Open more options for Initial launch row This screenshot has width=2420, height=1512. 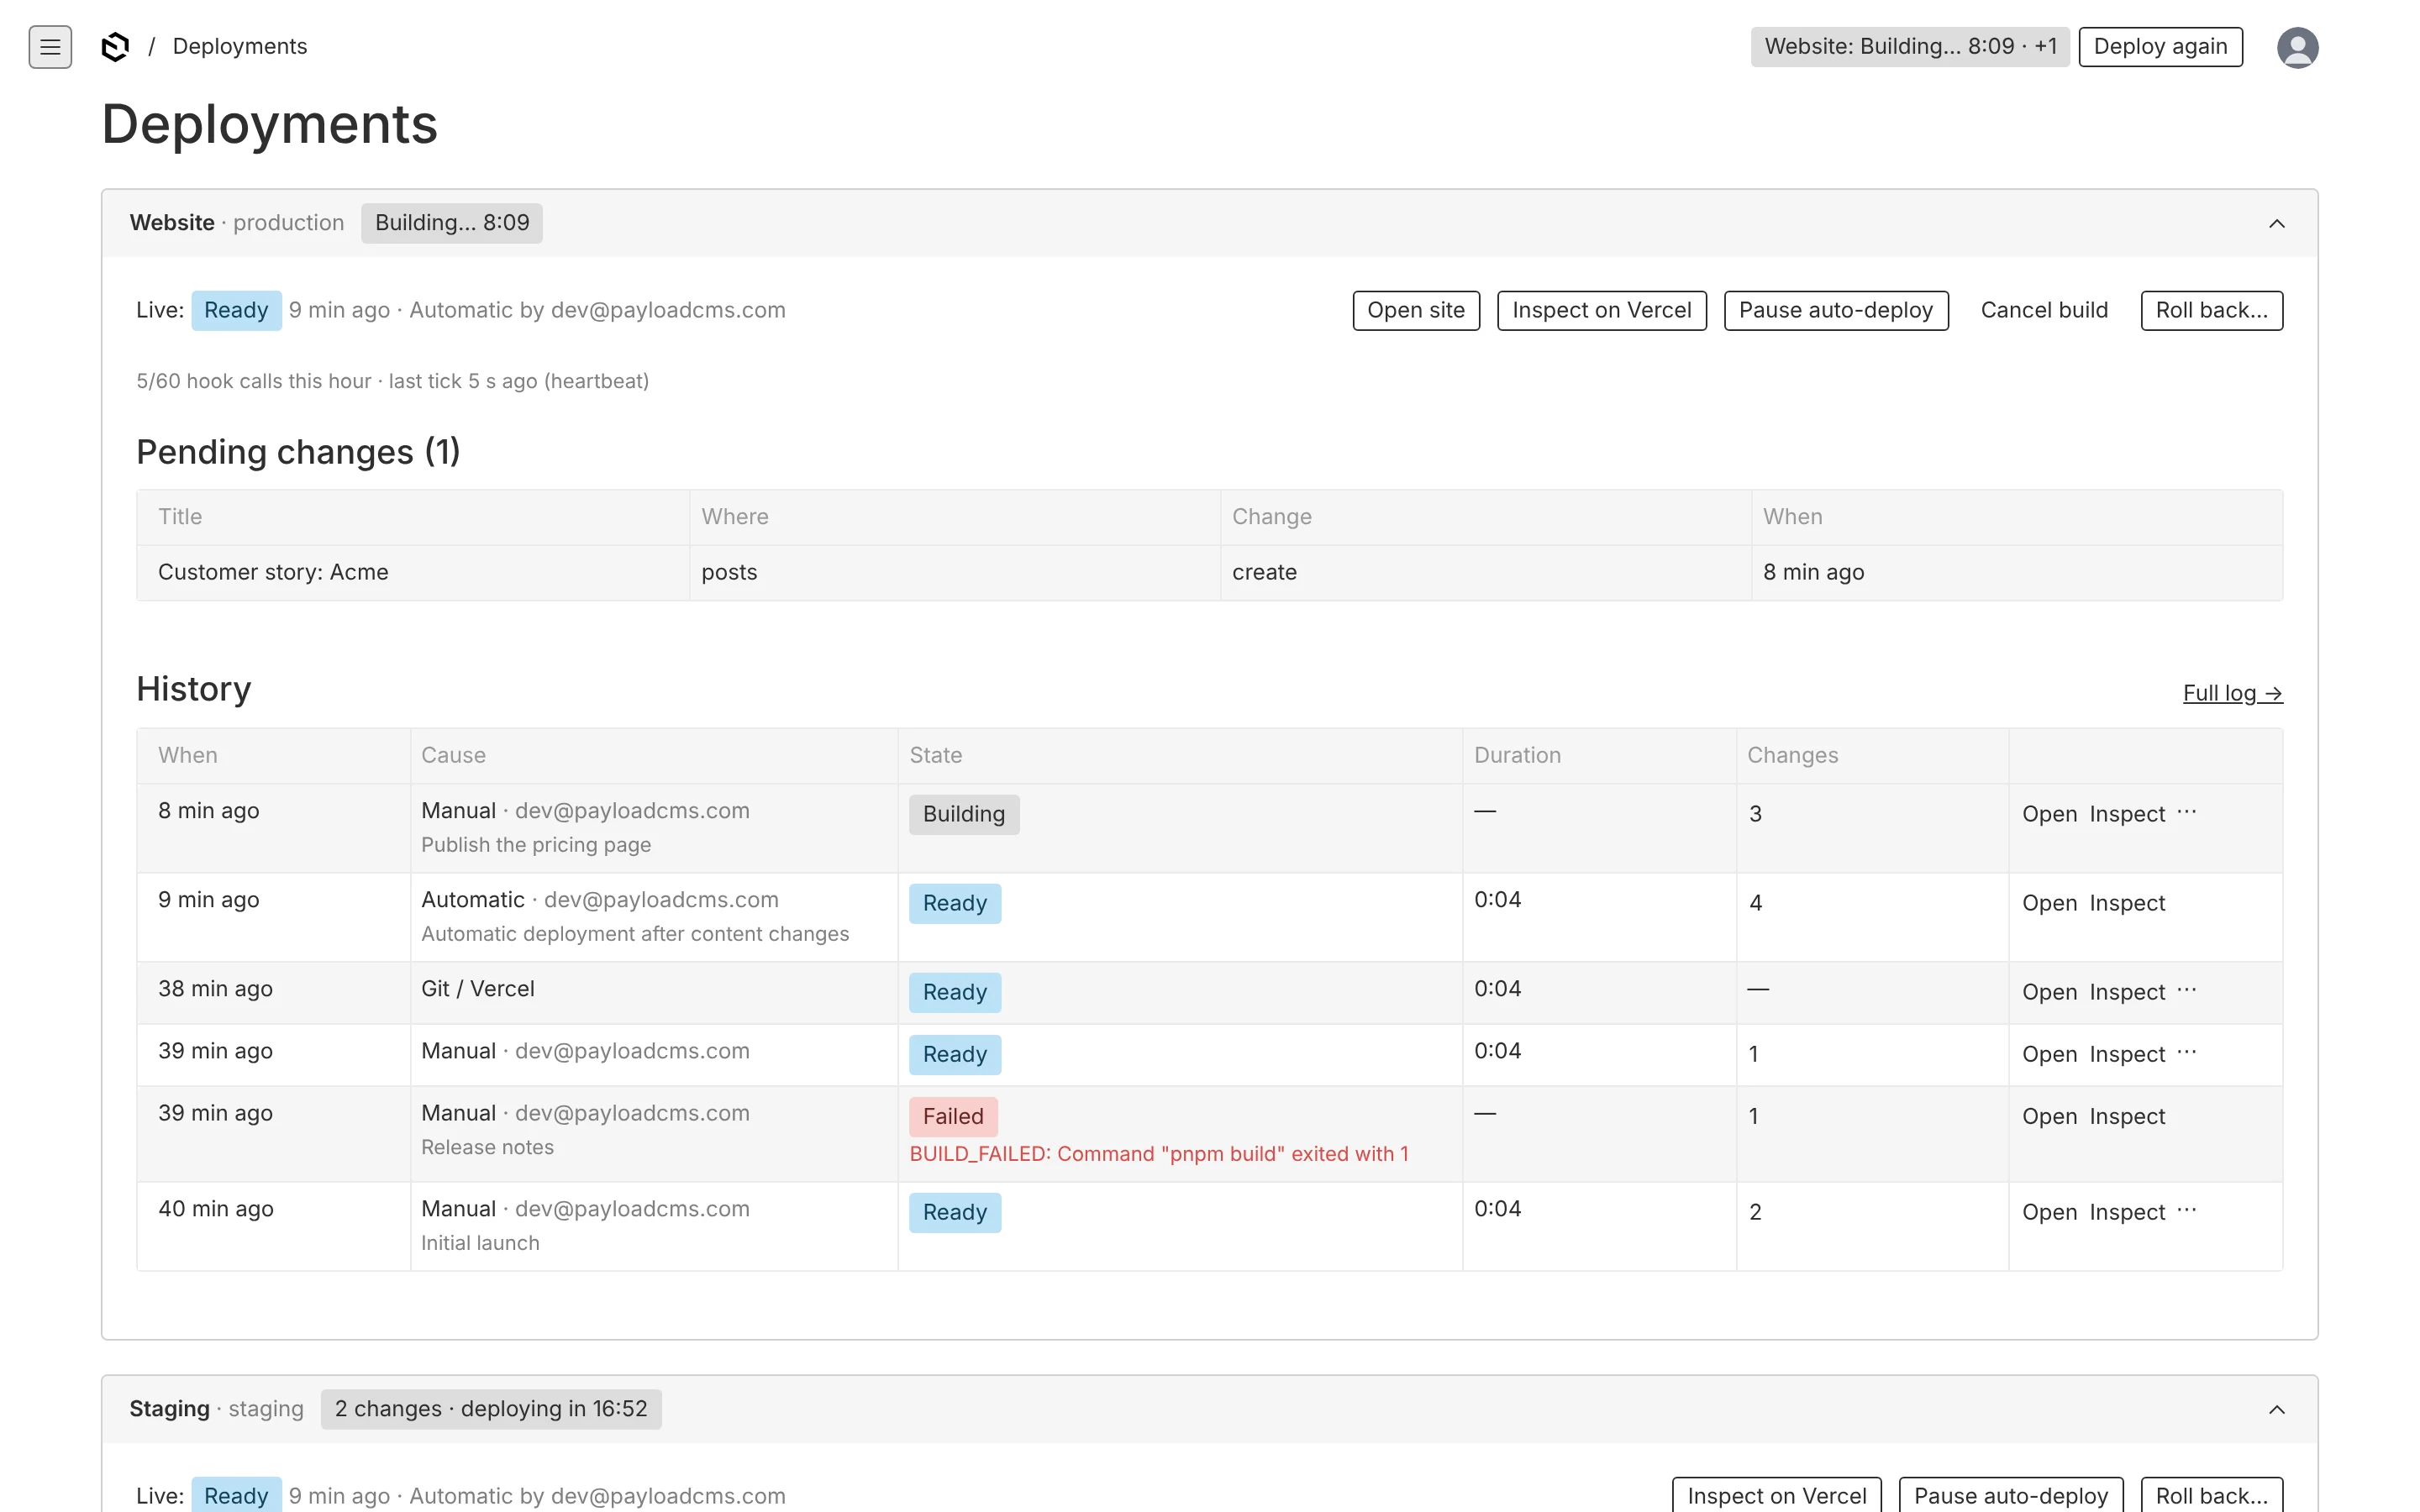pos(2187,1210)
